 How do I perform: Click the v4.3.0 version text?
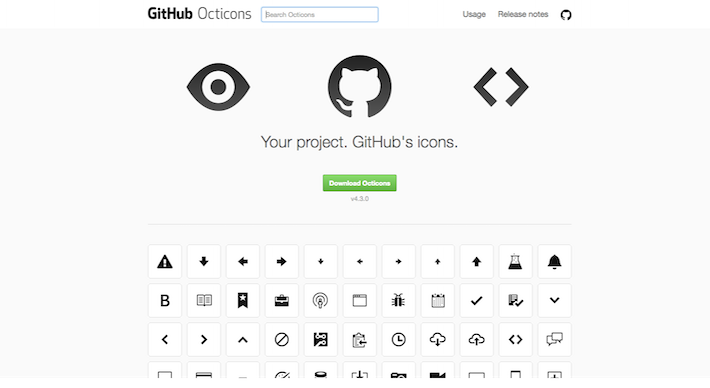pyautogui.click(x=360, y=199)
